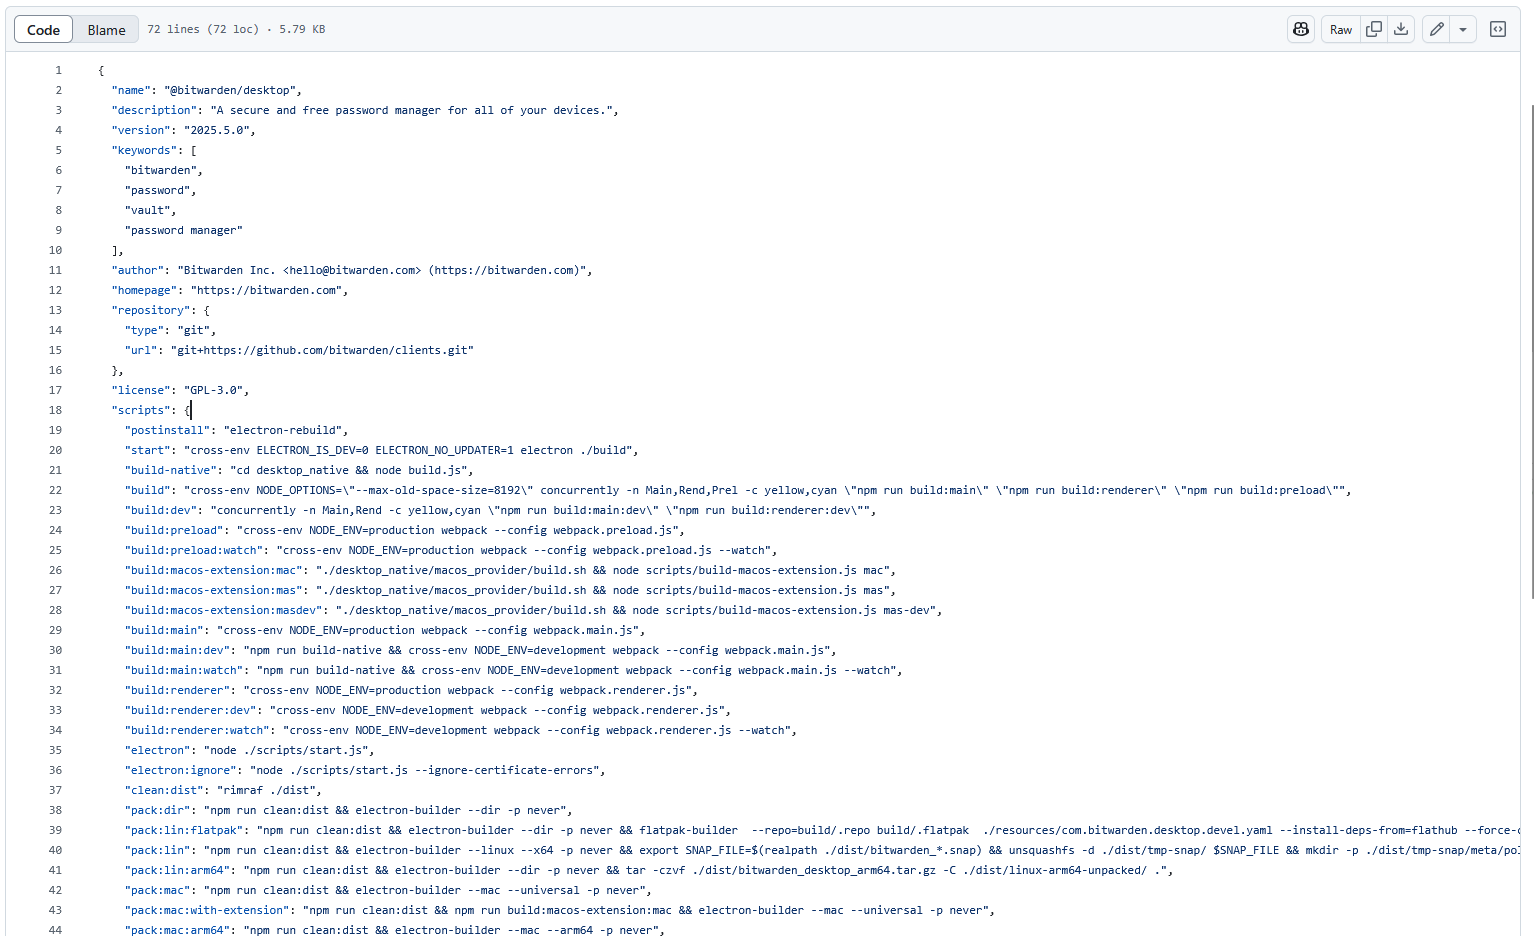Download the raw file icon
Image resolution: width=1536 pixels, height=936 pixels.
coord(1401,29)
